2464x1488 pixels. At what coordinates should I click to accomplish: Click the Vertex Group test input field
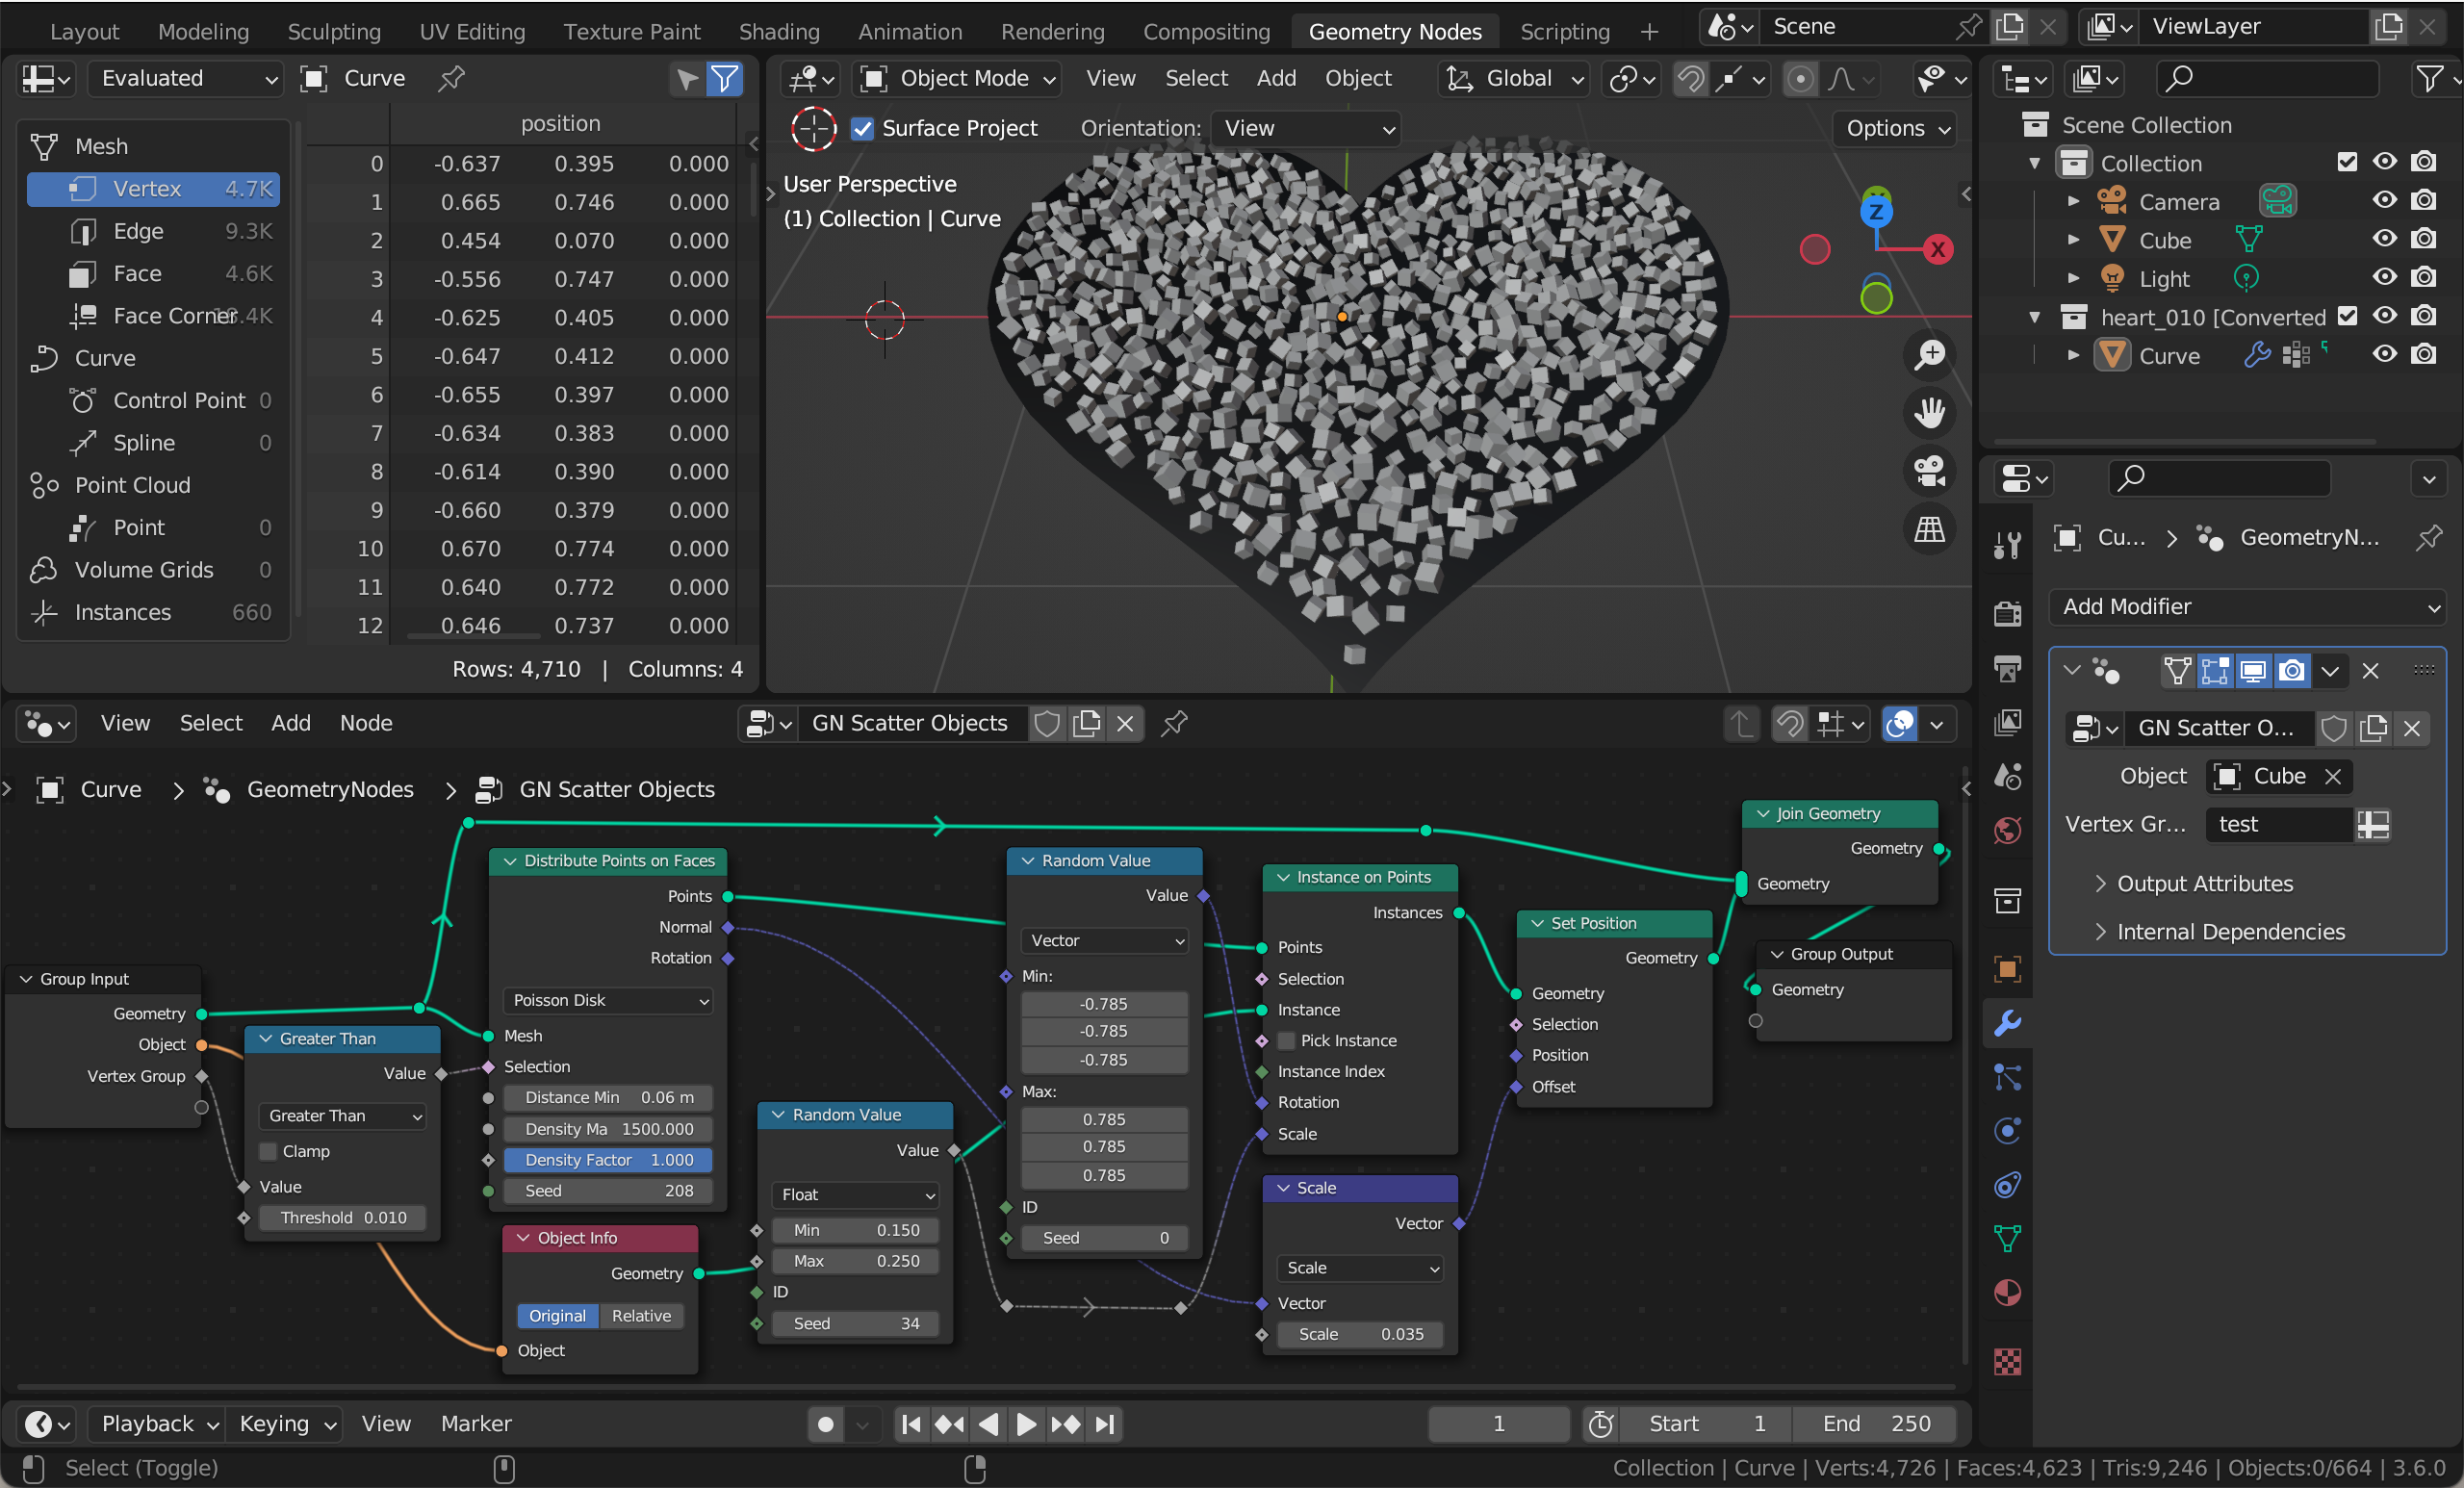coord(2279,824)
